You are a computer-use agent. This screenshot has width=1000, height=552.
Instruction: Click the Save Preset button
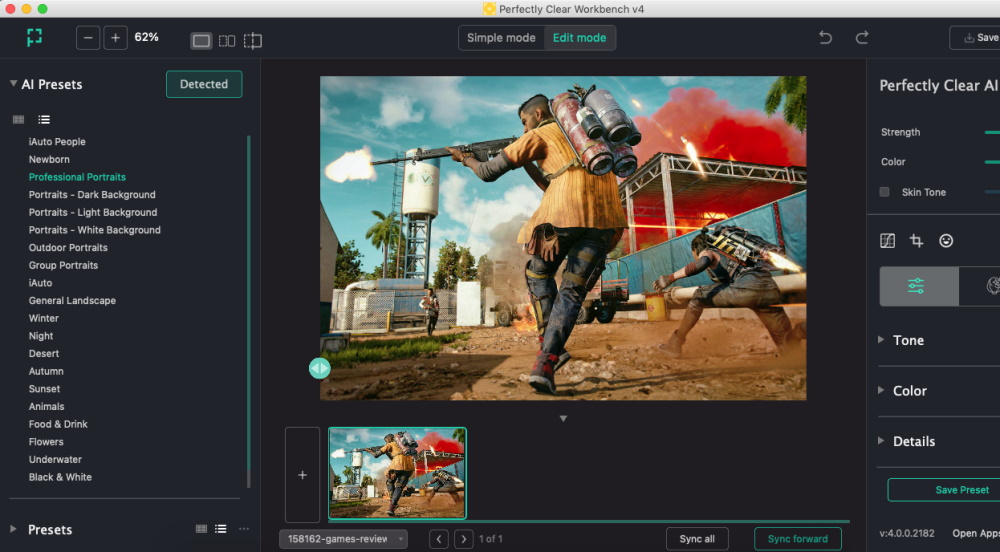tap(945, 490)
